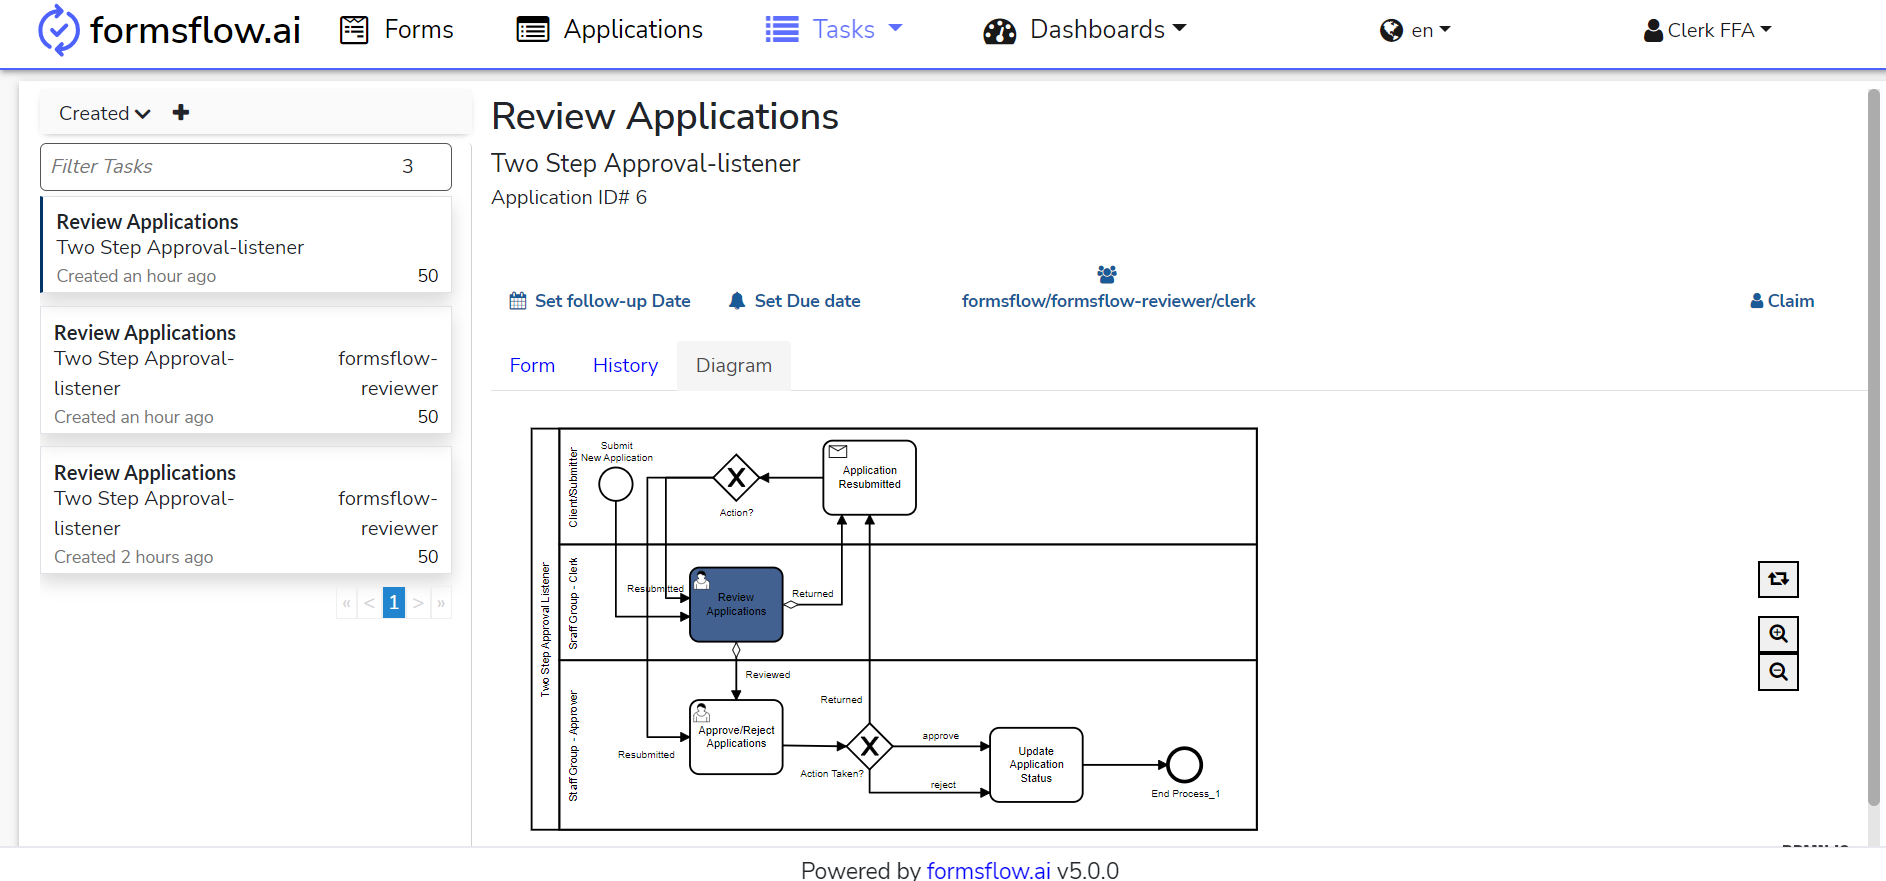Click the bell icon for due date
Image resolution: width=1886 pixels, height=881 pixels.
(737, 301)
